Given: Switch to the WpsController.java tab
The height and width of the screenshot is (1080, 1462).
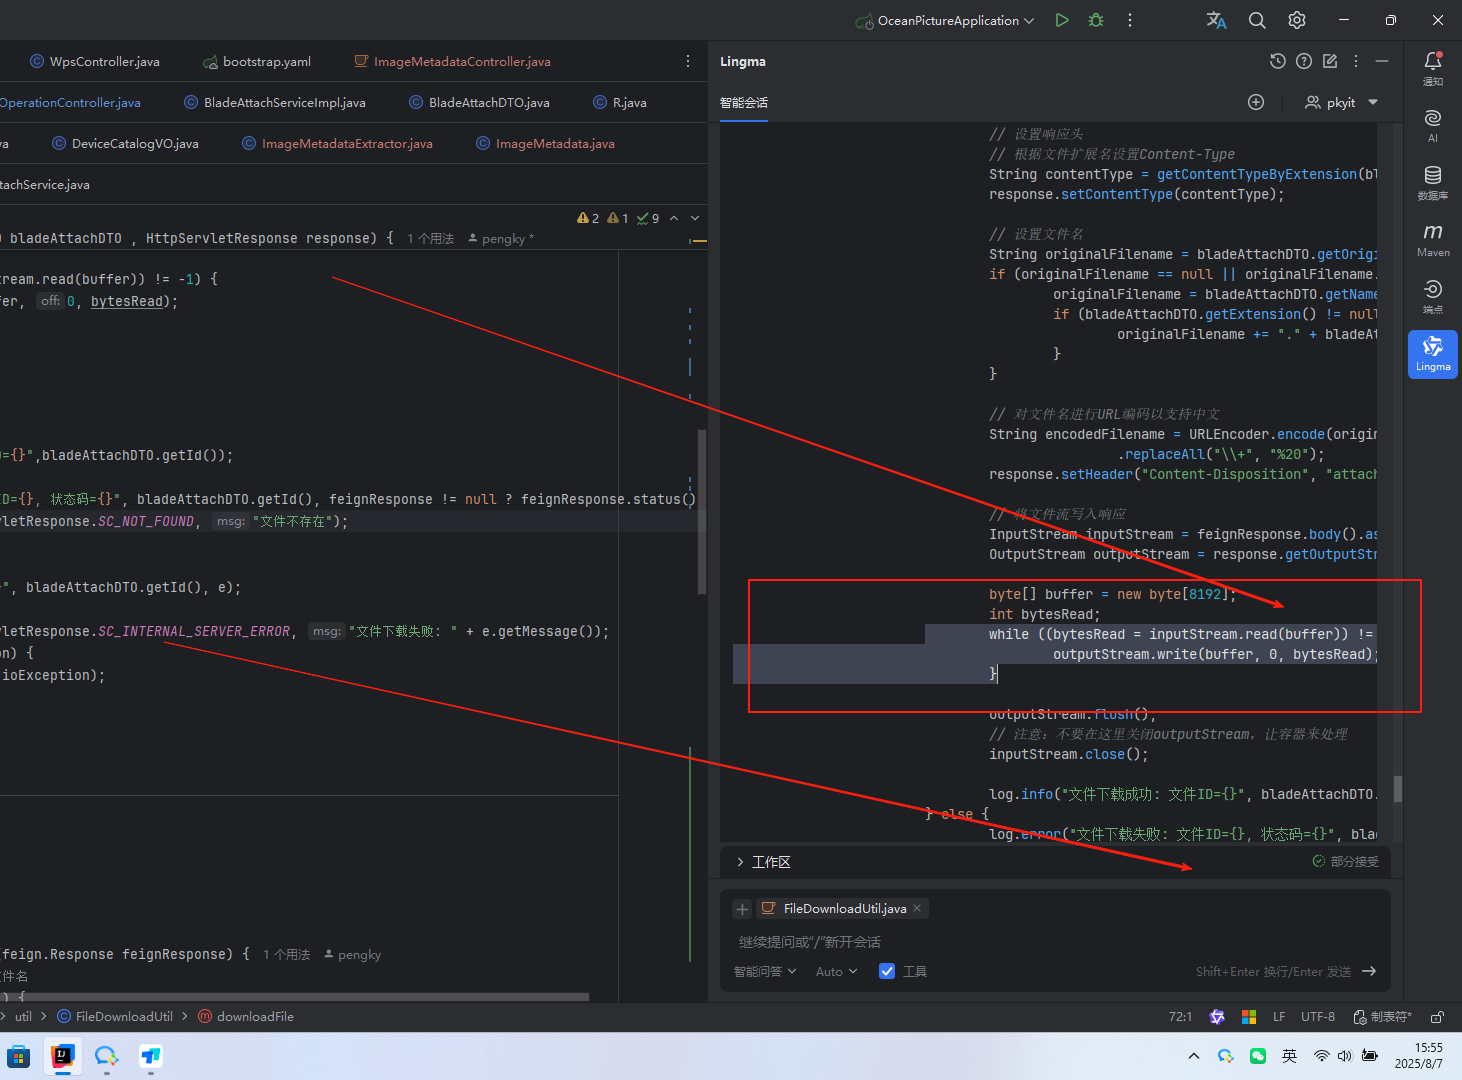Looking at the screenshot, I should coord(95,61).
